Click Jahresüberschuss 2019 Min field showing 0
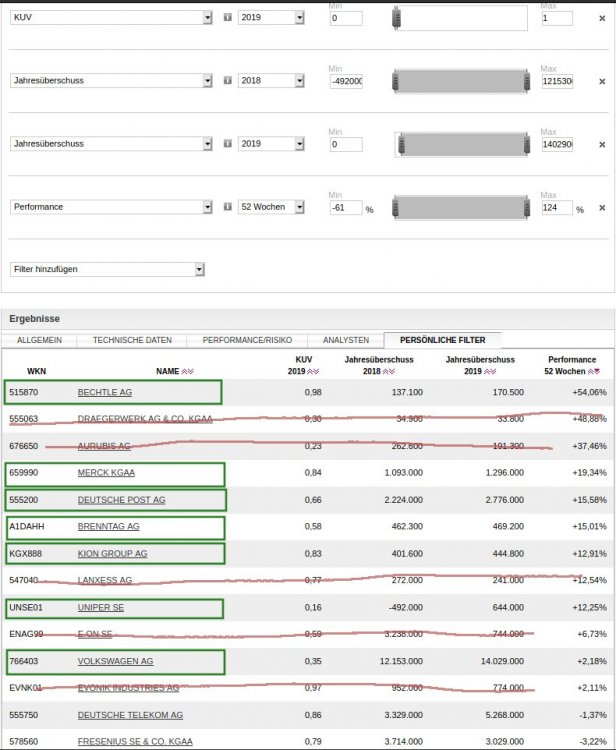616x750 pixels. 346,144
